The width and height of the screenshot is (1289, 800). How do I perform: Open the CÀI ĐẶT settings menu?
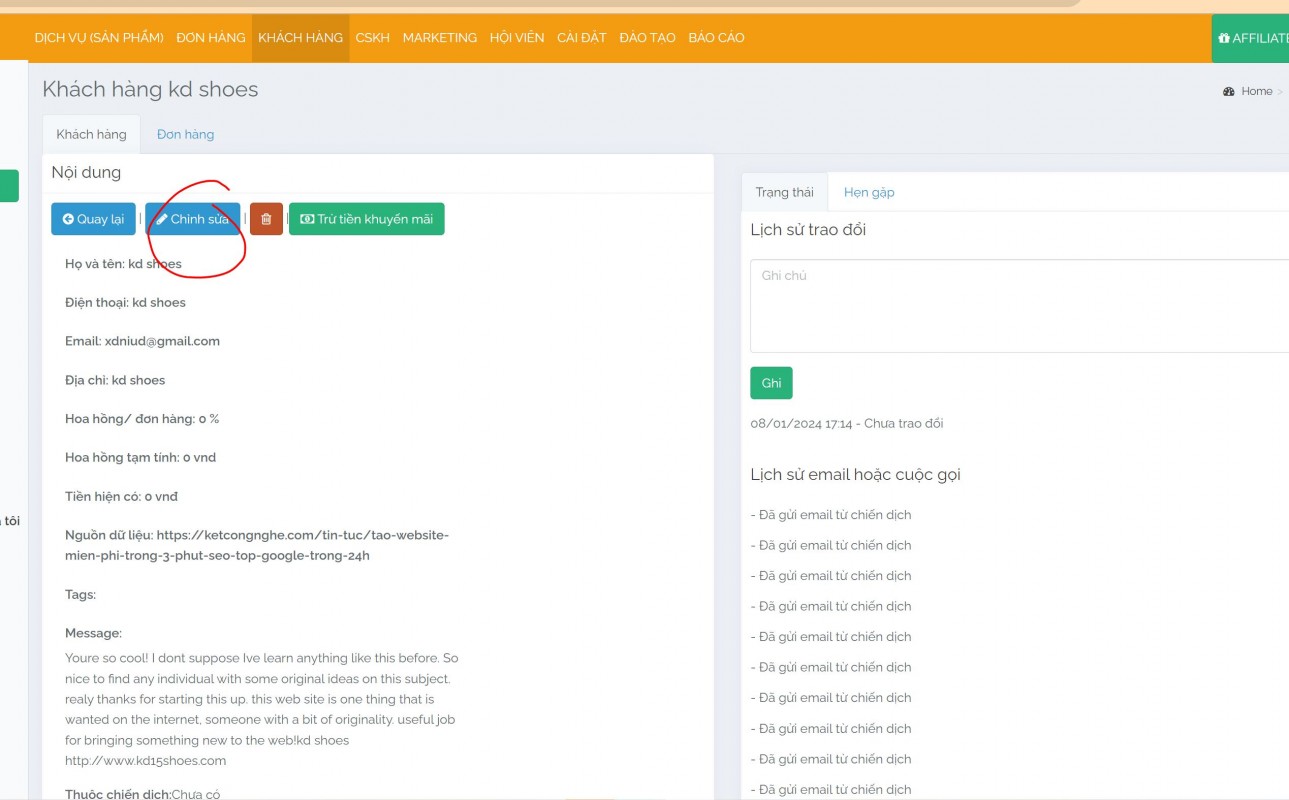(x=581, y=38)
